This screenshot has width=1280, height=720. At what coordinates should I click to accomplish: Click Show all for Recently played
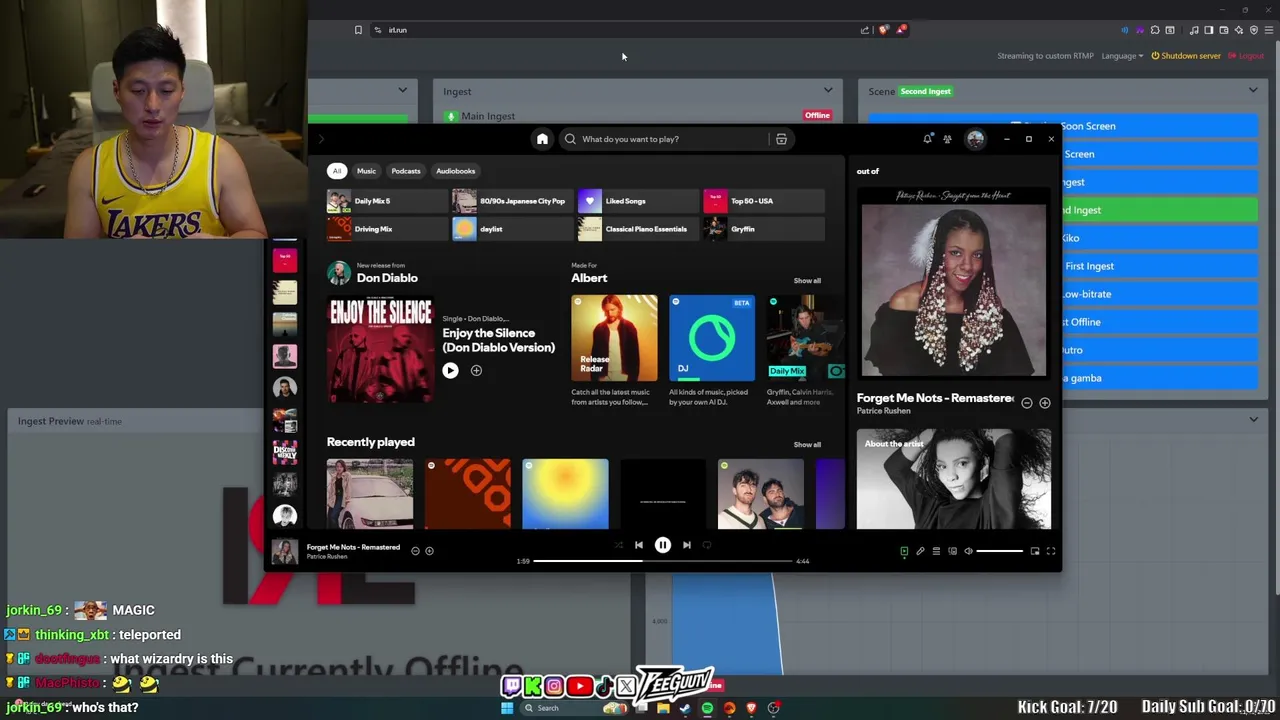point(807,445)
